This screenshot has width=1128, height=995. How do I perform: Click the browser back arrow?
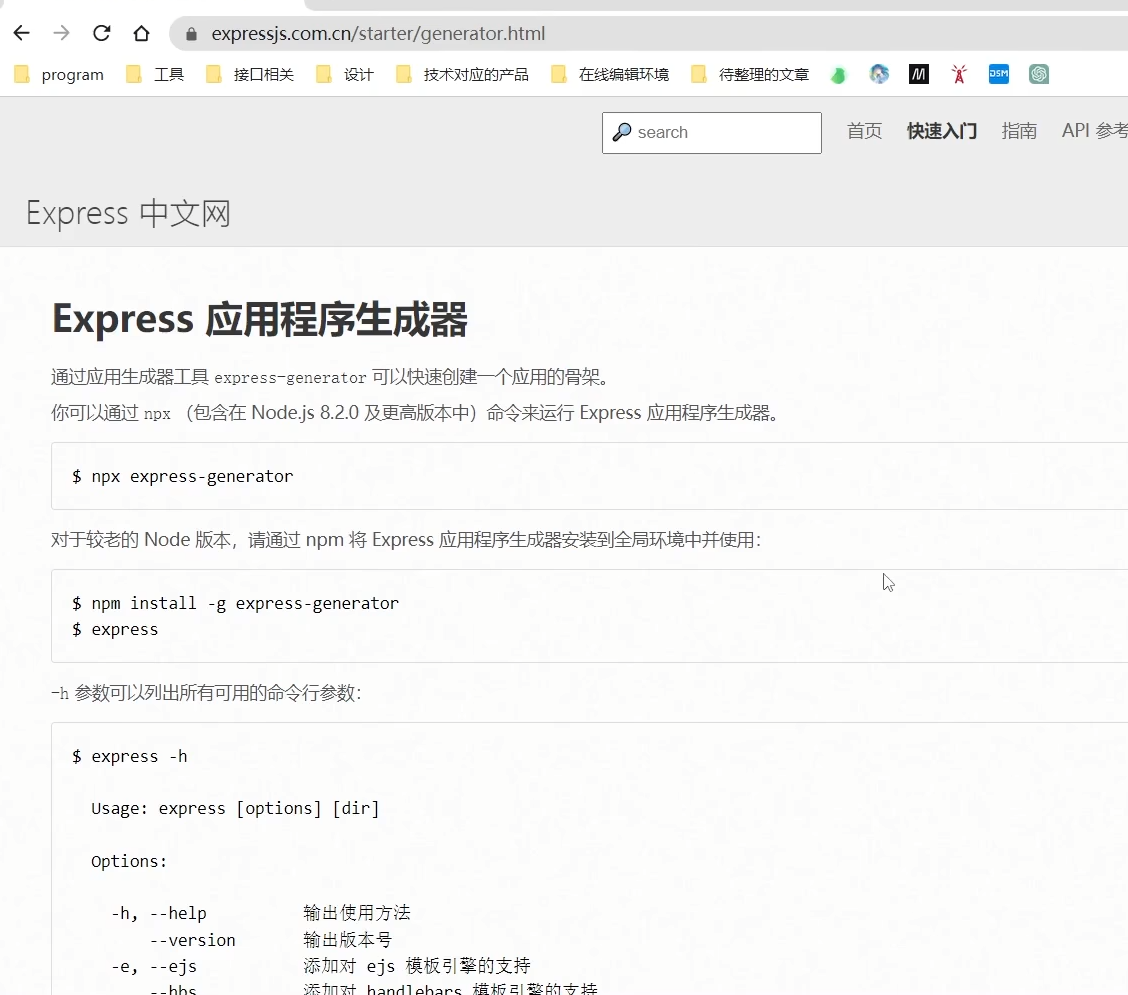tap(22, 33)
